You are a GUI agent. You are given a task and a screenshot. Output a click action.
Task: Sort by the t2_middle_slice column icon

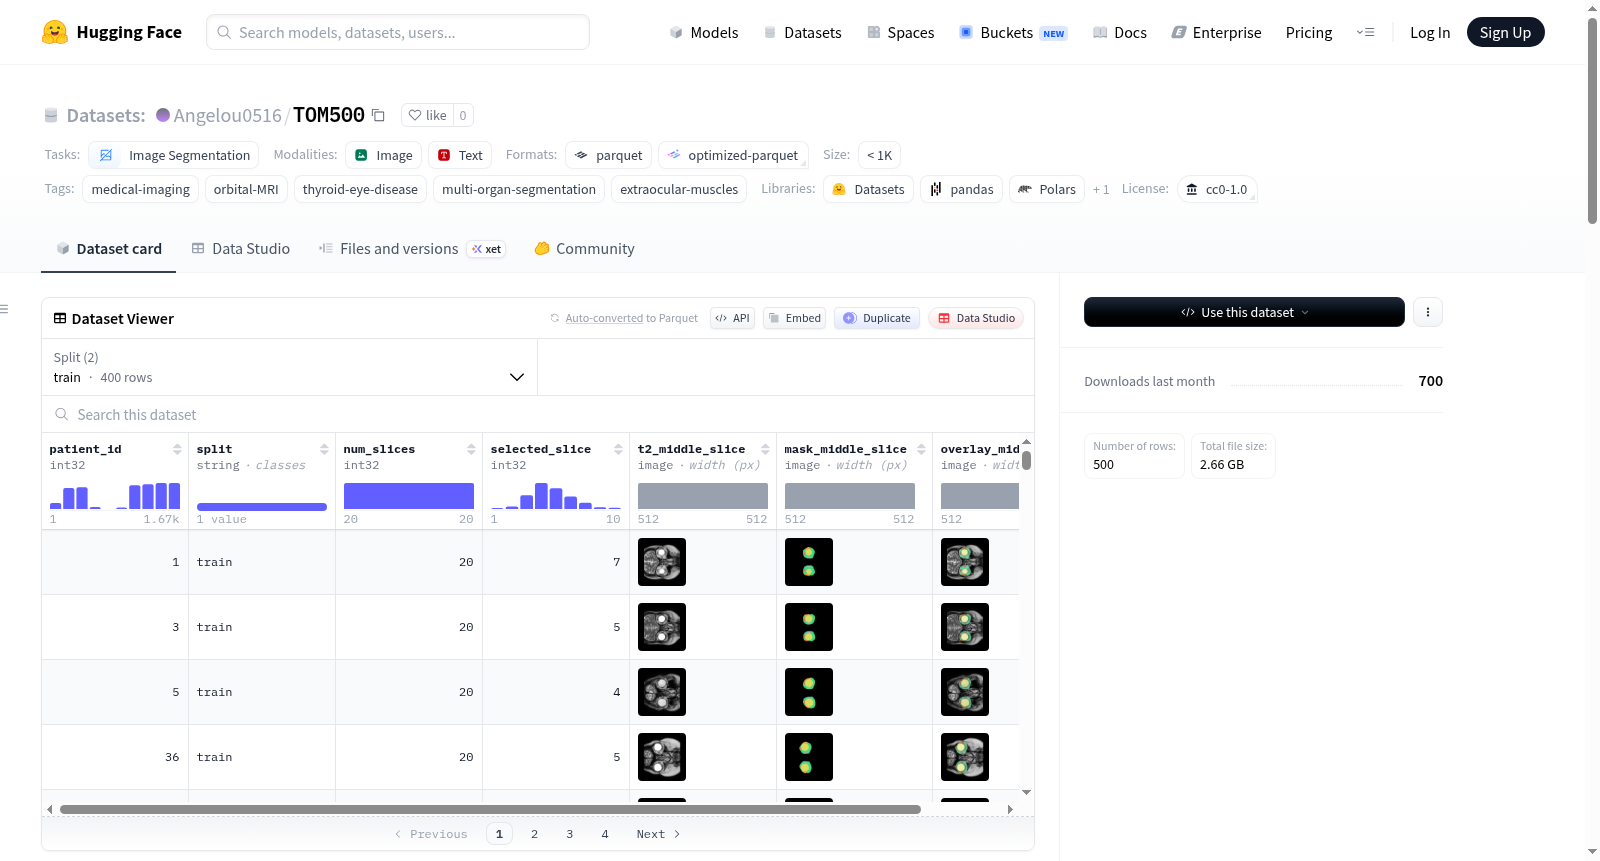(765, 449)
